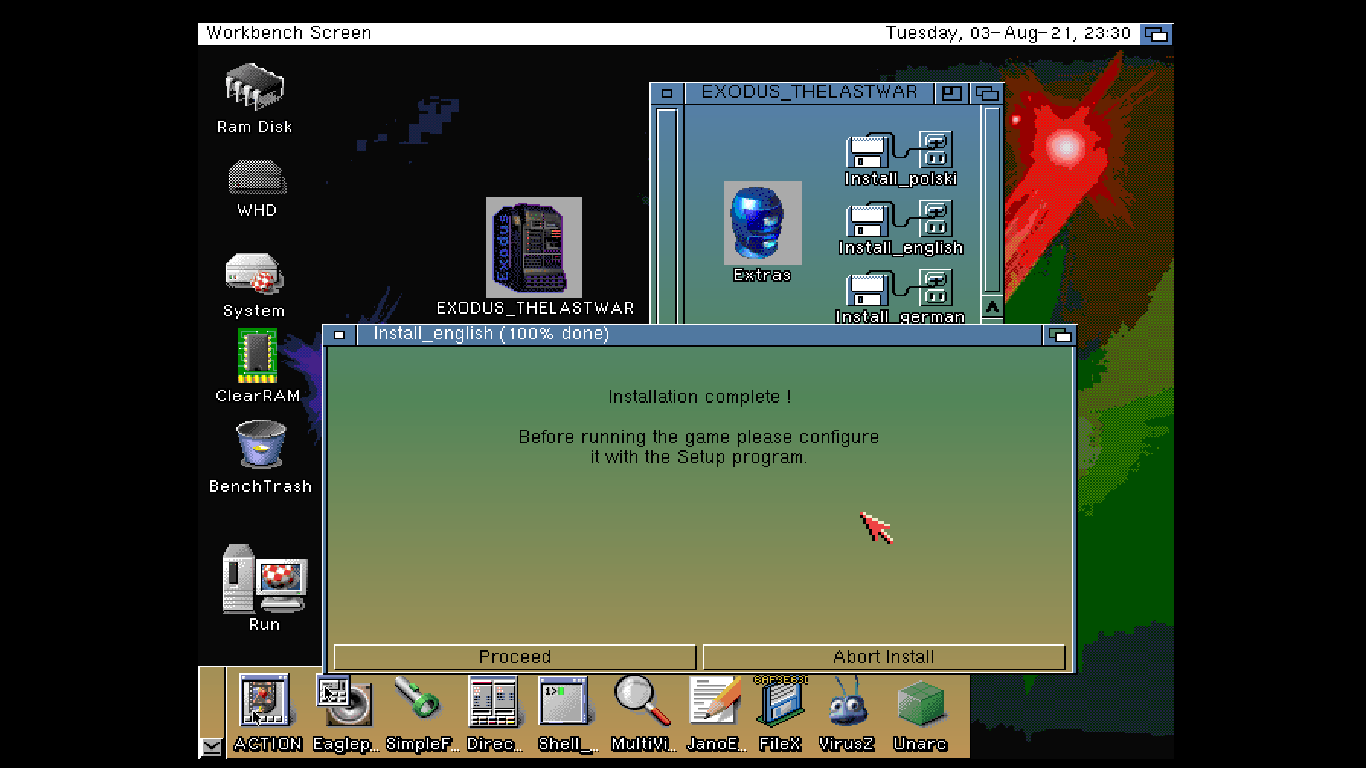
Task: Click the Workbench screen depth gadget
Action: (1157, 33)
